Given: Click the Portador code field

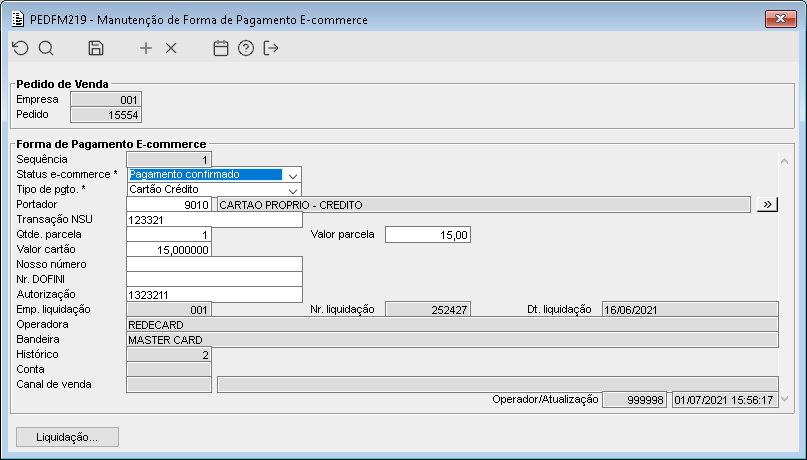Looking at the screenshot, I should point(169,205).
